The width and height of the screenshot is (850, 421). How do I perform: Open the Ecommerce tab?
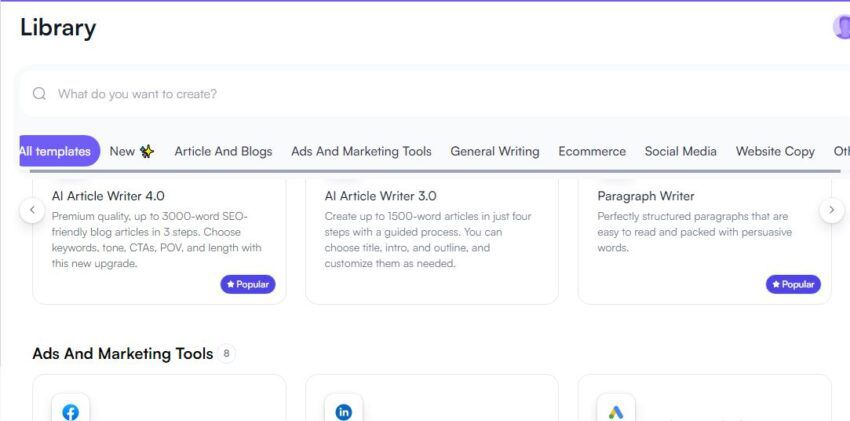coord(592,151)
